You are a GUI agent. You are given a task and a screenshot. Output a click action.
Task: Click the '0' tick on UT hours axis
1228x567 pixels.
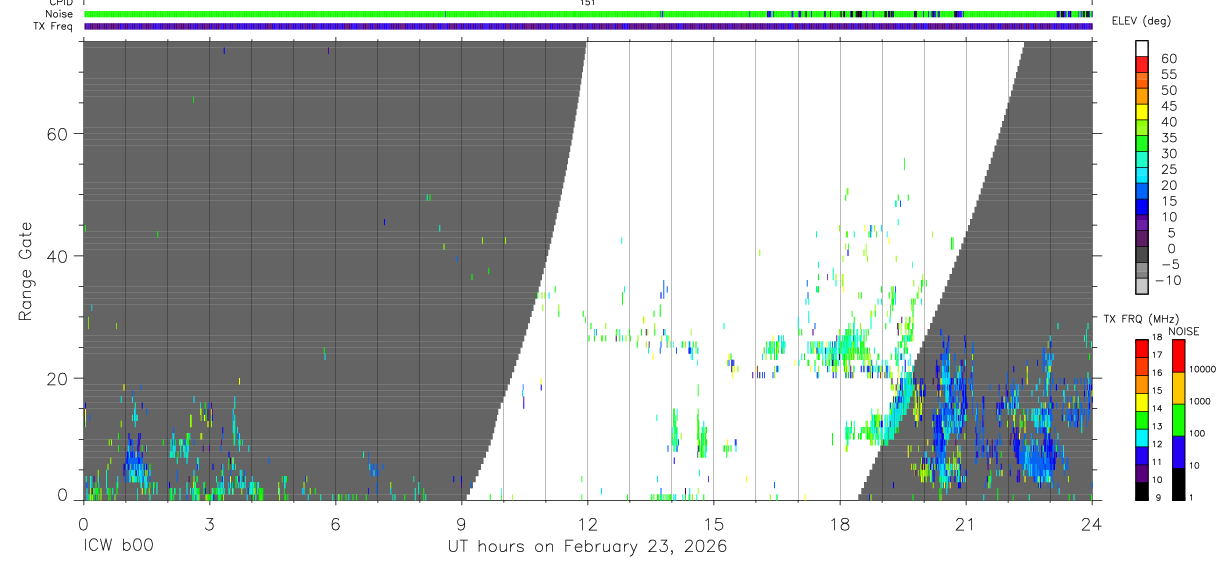pos(83,523)
